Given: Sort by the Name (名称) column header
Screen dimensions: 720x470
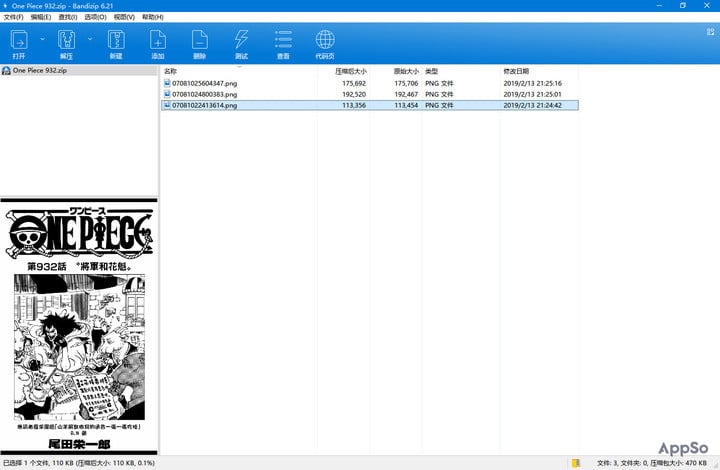Looking at the screenshot, I should (x=239, y=71).
